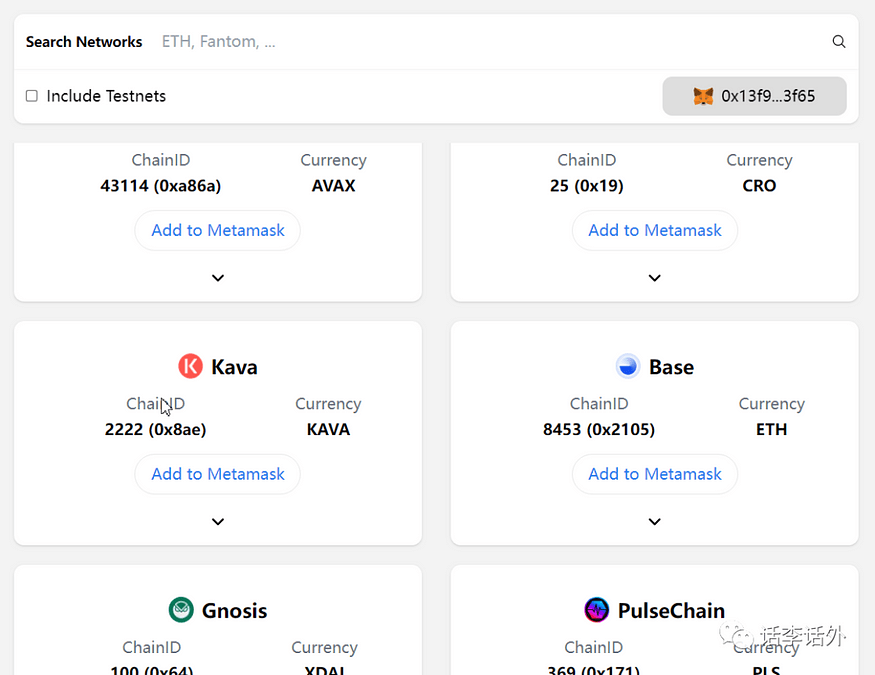
Task: Expand the Base network details
Action: click(655, 522)
